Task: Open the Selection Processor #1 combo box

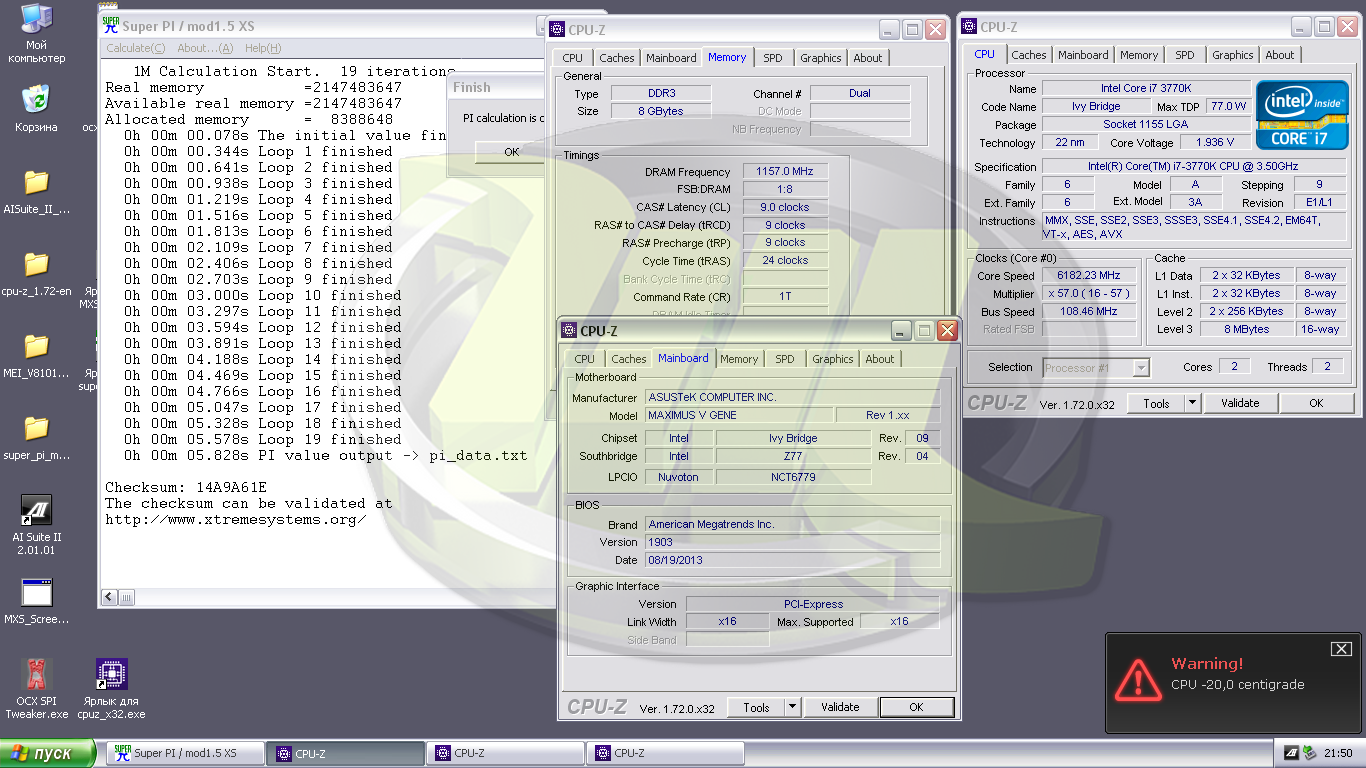Action: (x=1095, y=368)
